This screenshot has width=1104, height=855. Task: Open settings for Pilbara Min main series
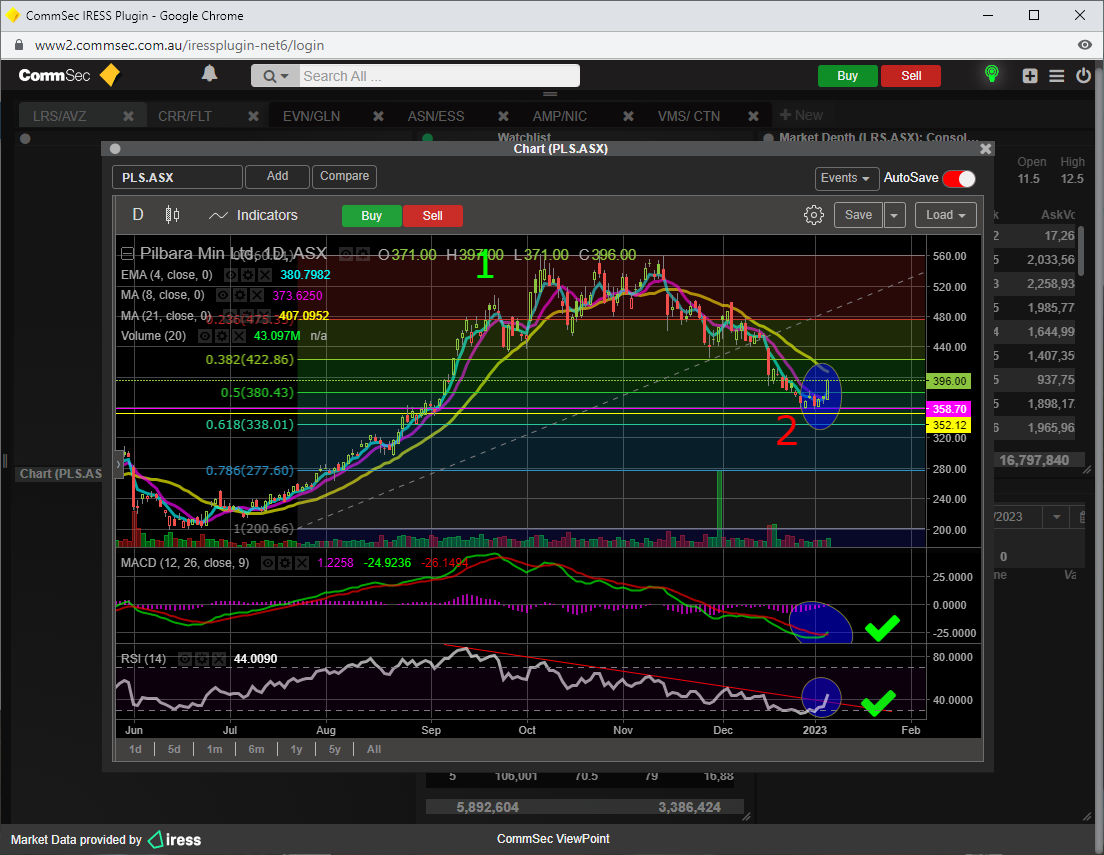363,254
